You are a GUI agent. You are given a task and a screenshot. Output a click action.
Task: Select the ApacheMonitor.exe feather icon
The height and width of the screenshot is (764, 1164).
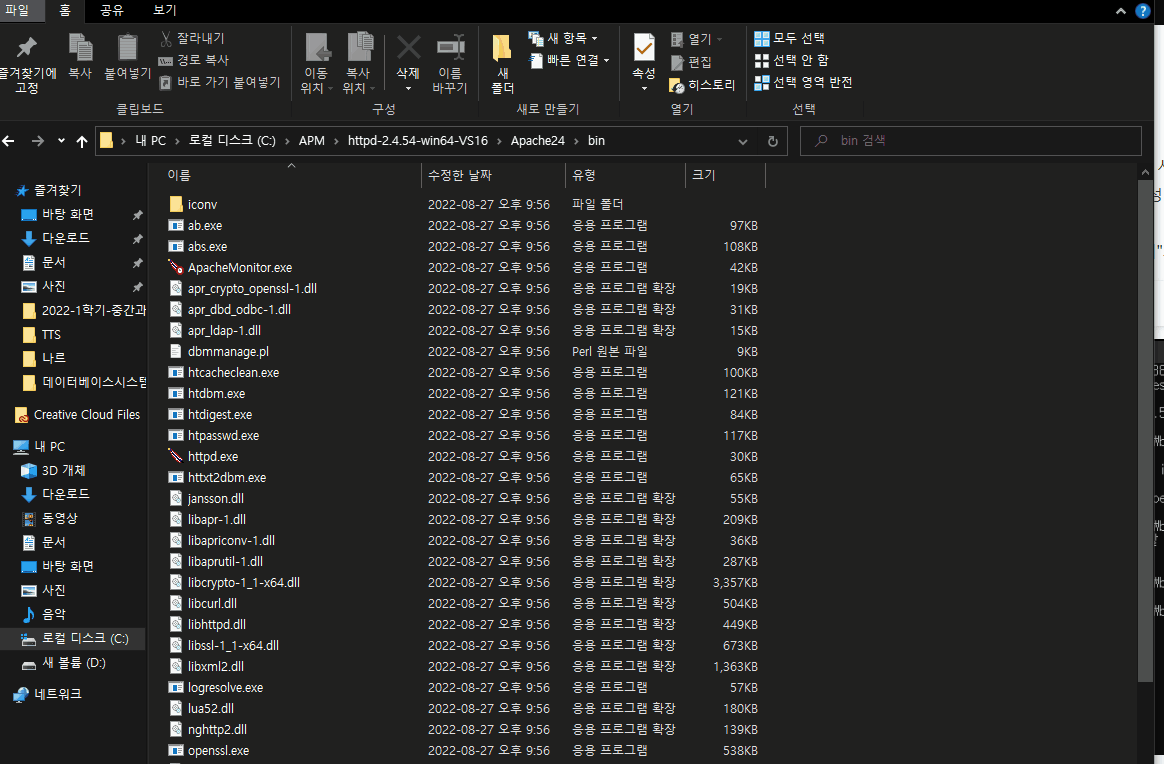[x=176, y=267]
